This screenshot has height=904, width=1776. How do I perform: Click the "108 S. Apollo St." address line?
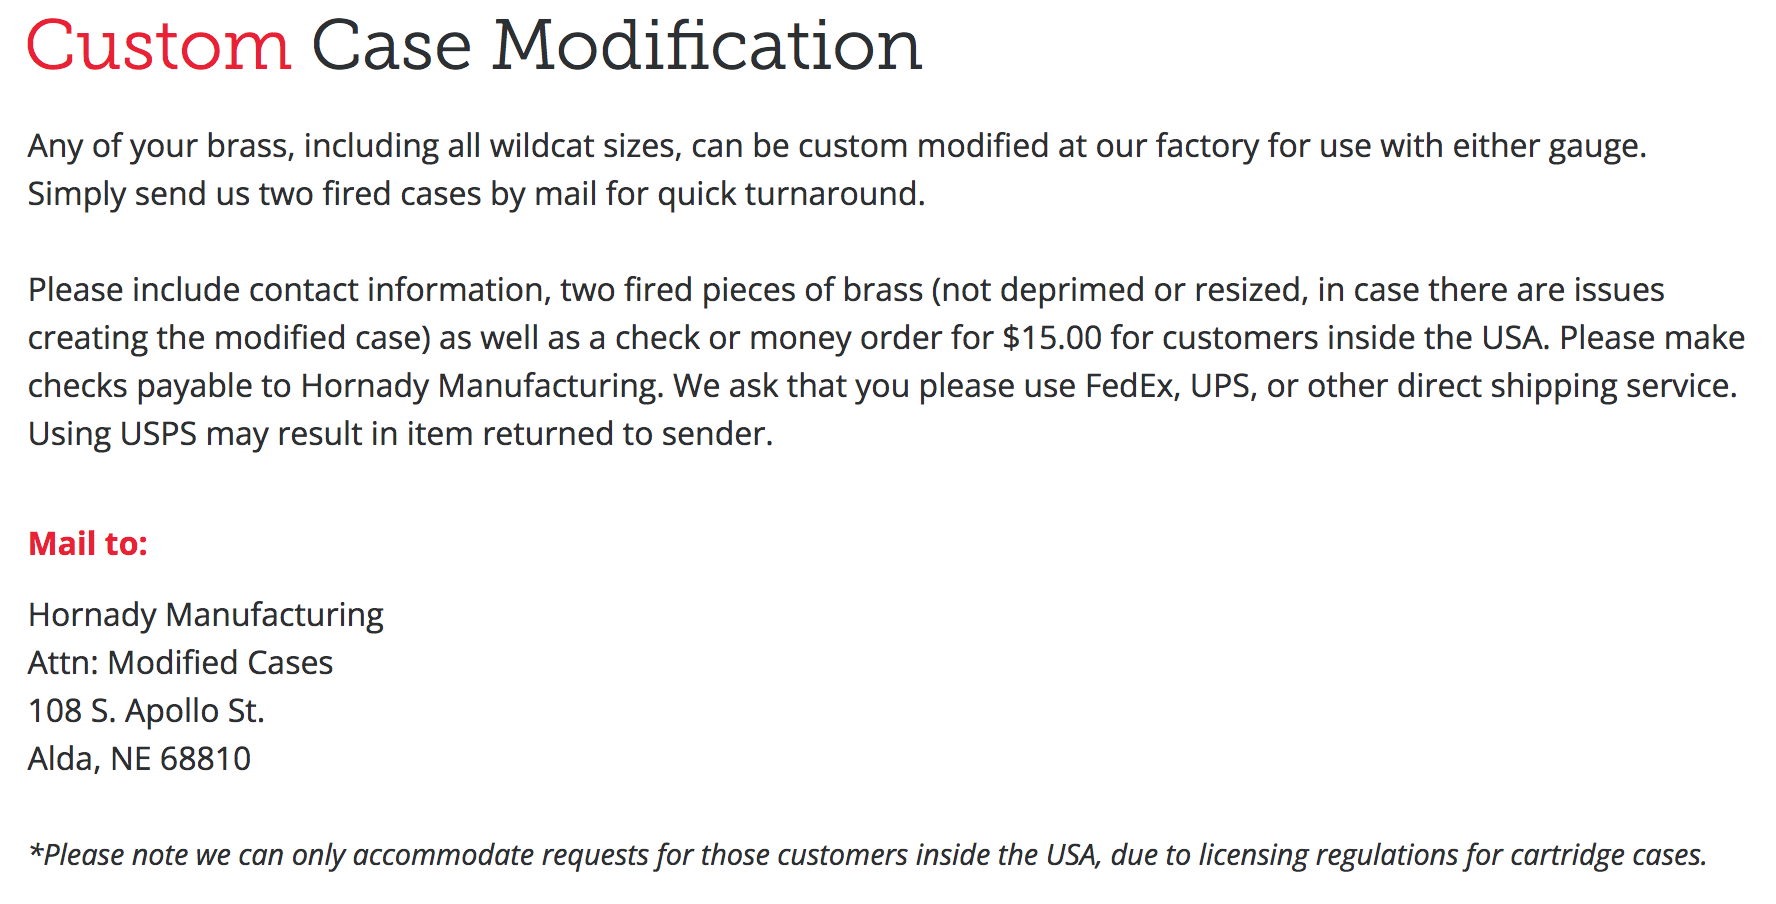coord(146,711)
